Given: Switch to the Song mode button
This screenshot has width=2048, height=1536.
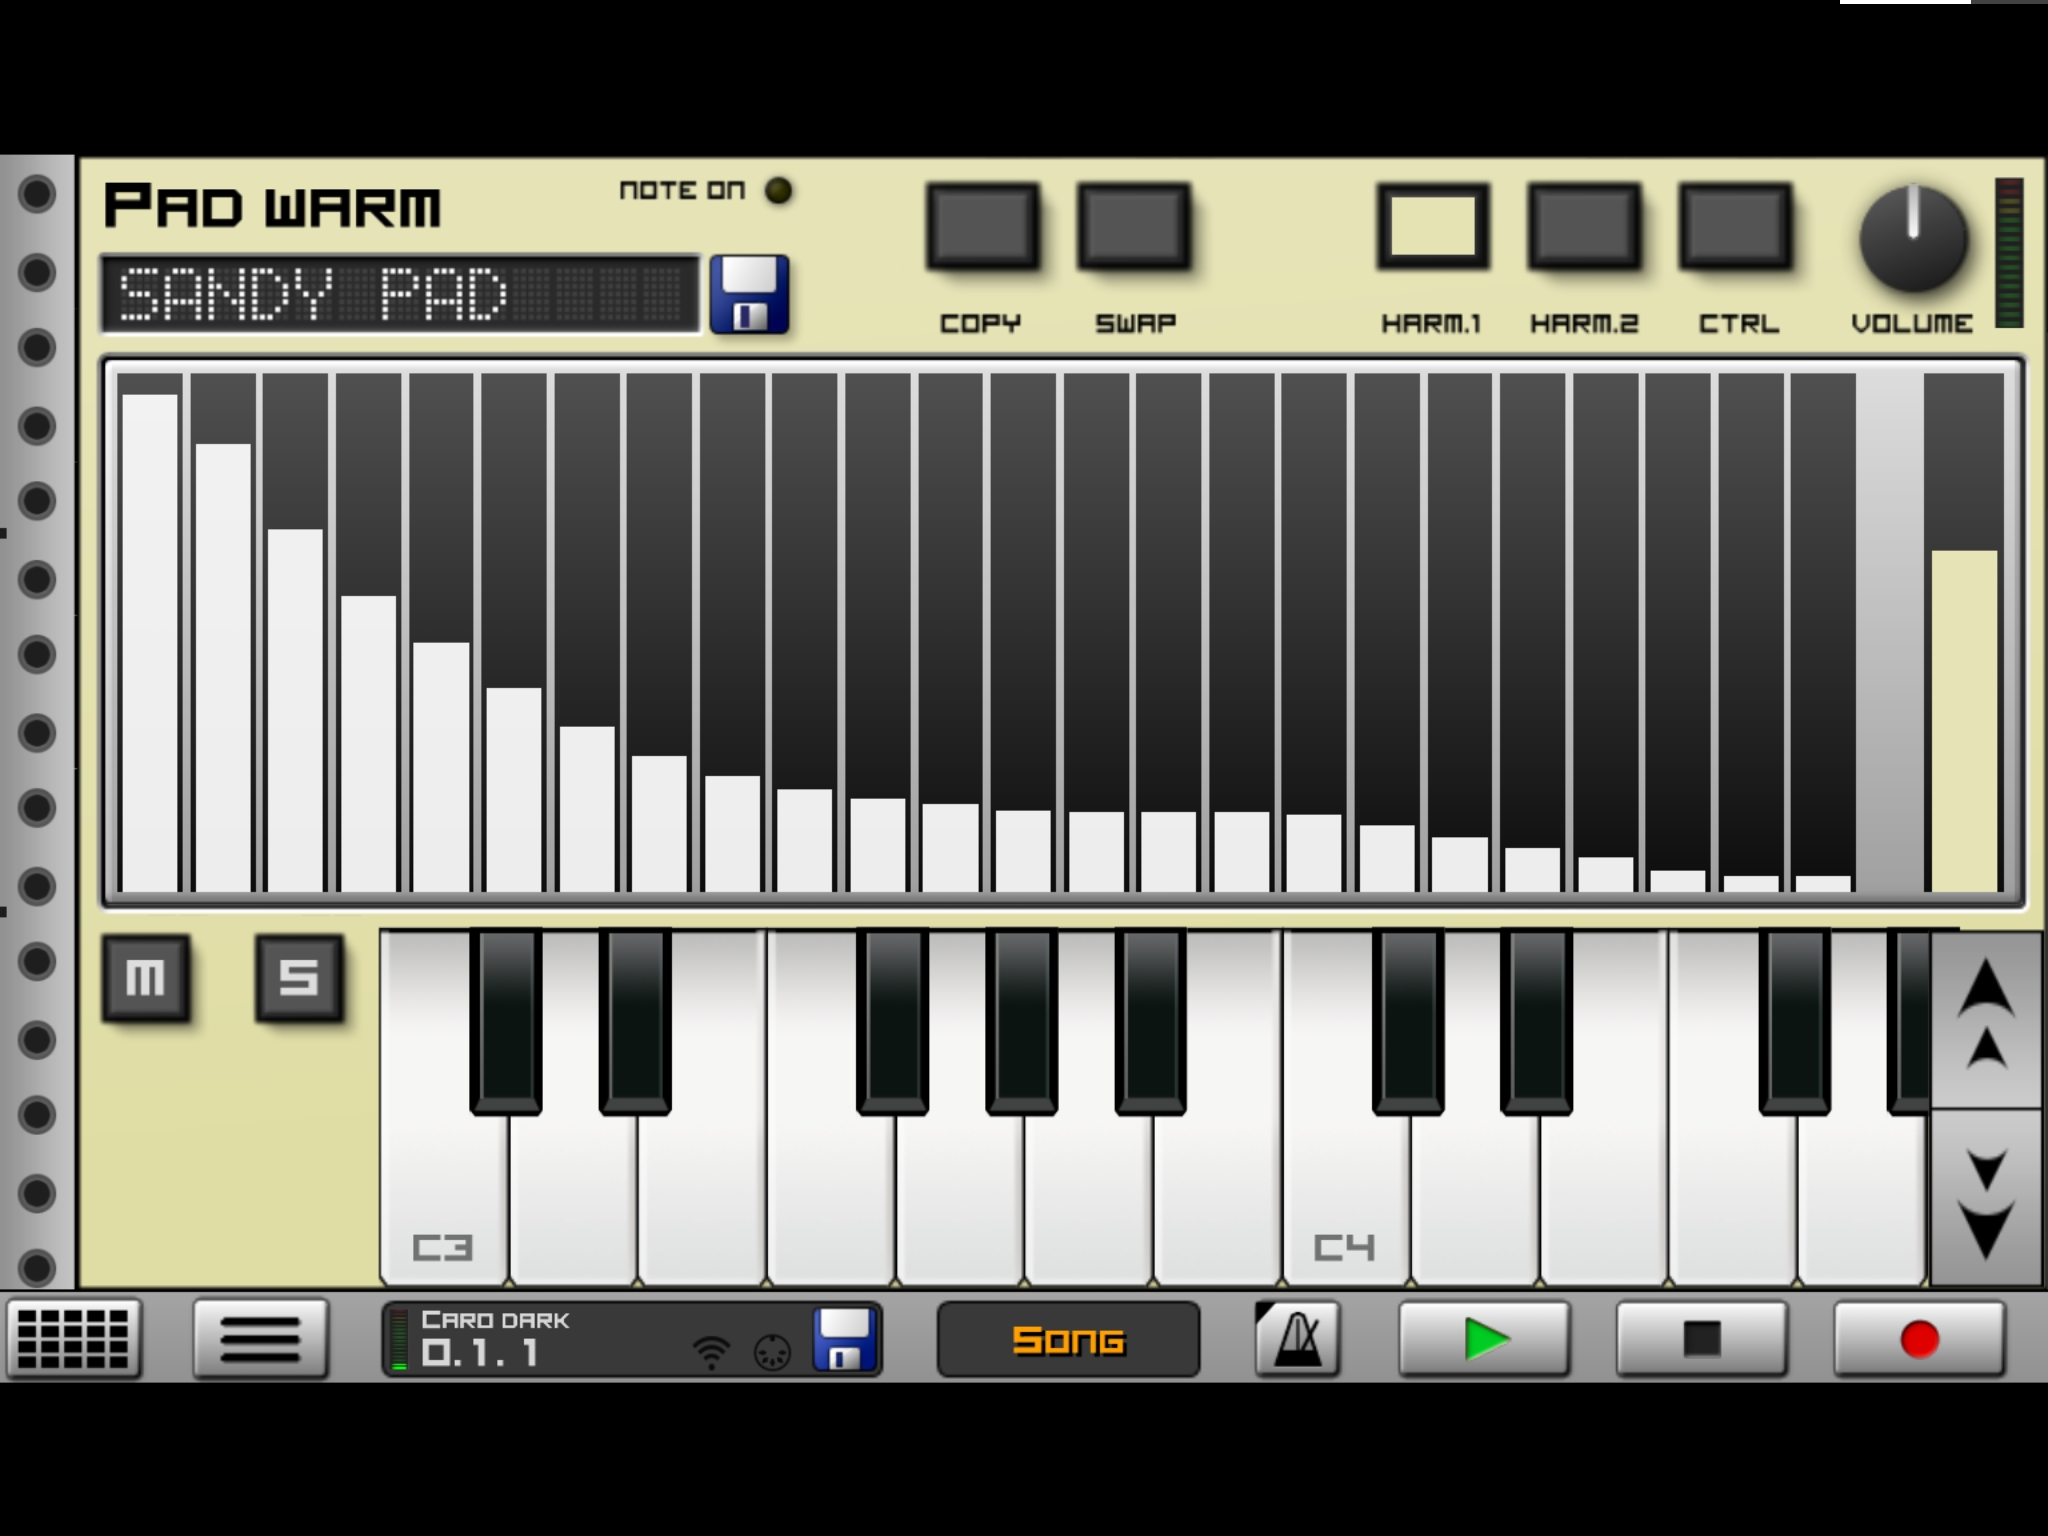Looking at the screenshot, I should (1068, 1338).
